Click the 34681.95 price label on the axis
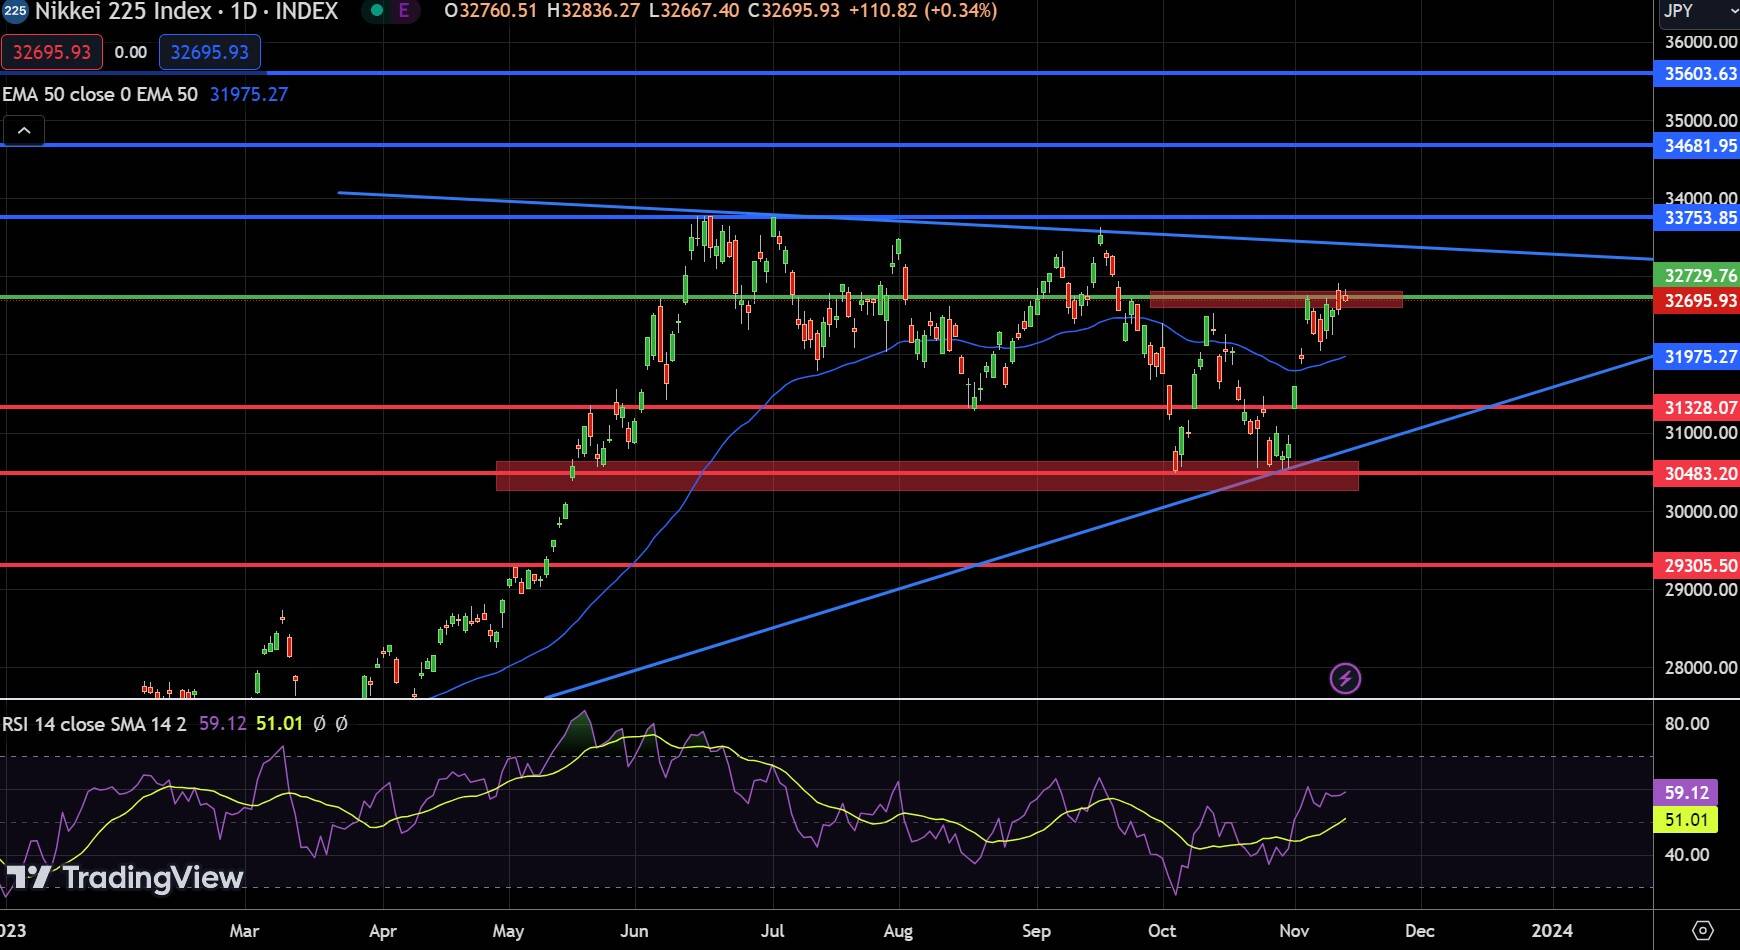The width and height of the screenshot is (1740, 950). (1698, 145)
